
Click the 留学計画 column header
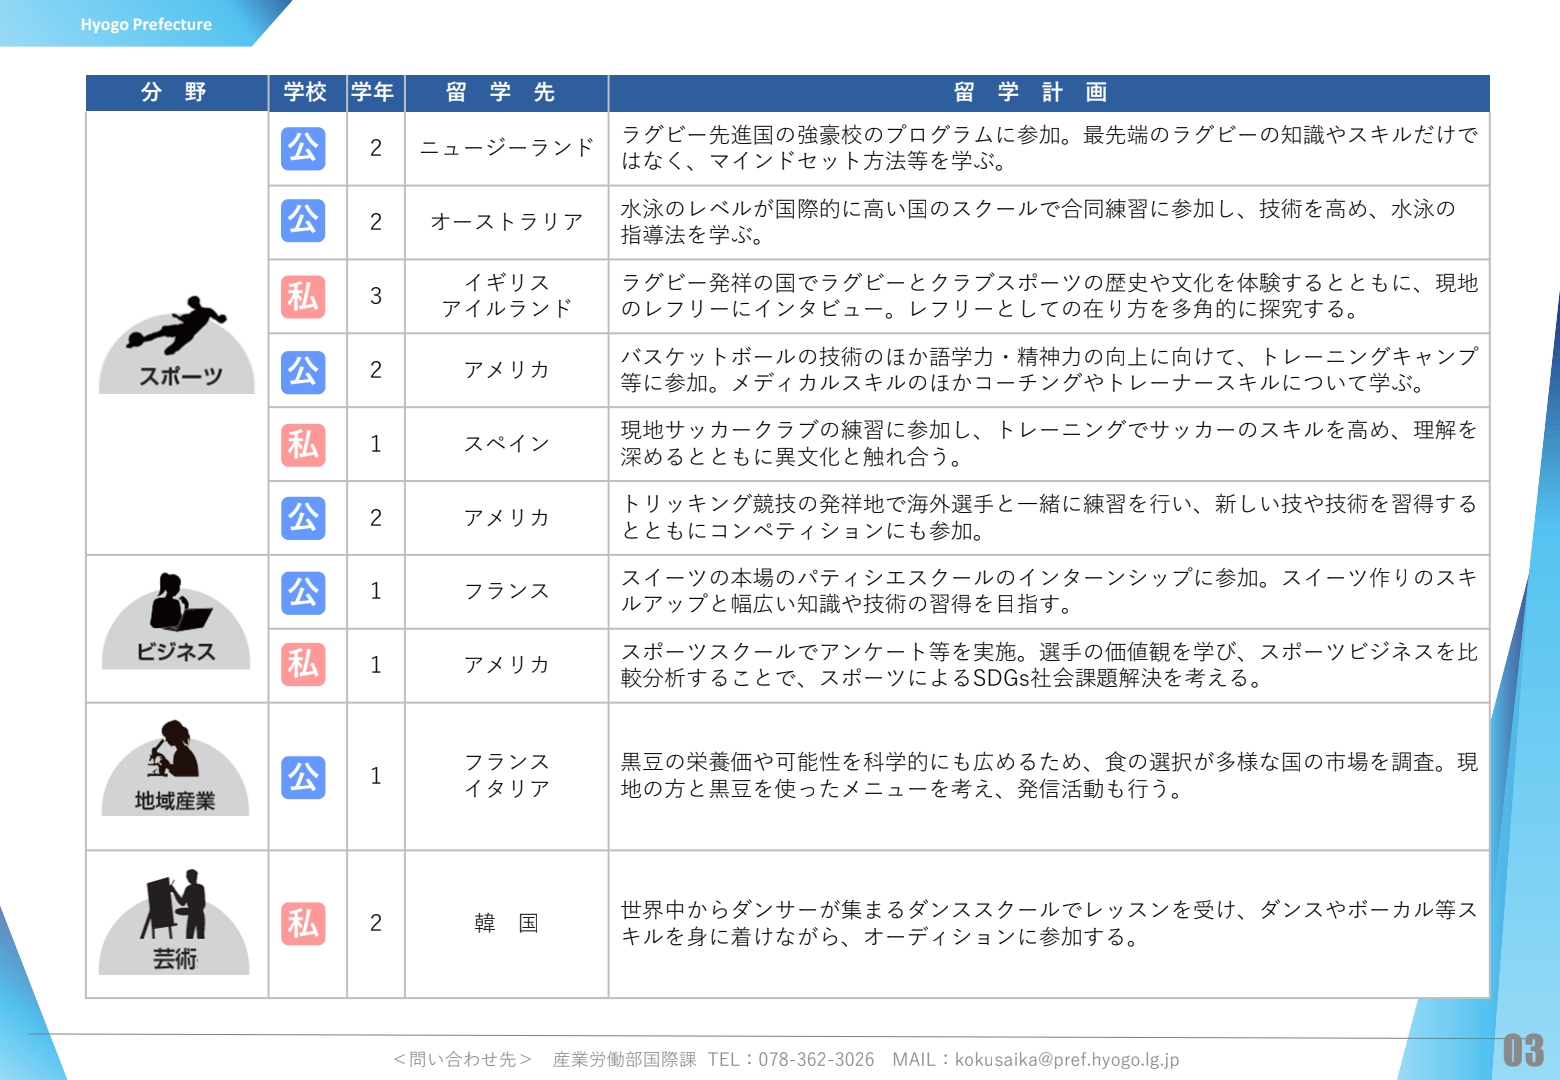(x=1049, y=93)
